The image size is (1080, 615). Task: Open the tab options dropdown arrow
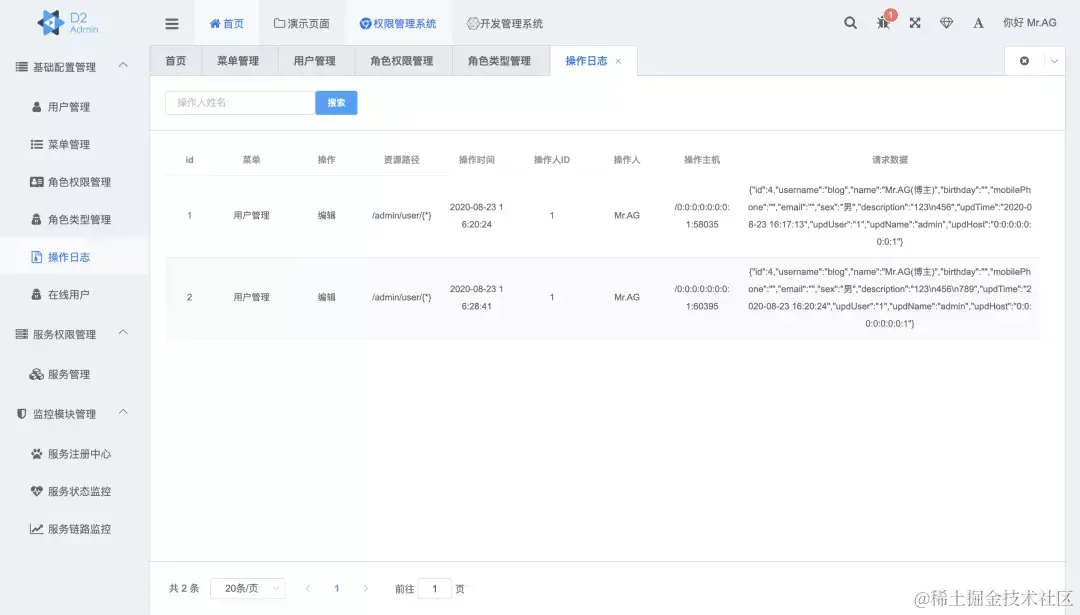click(x=1053, y=60)
